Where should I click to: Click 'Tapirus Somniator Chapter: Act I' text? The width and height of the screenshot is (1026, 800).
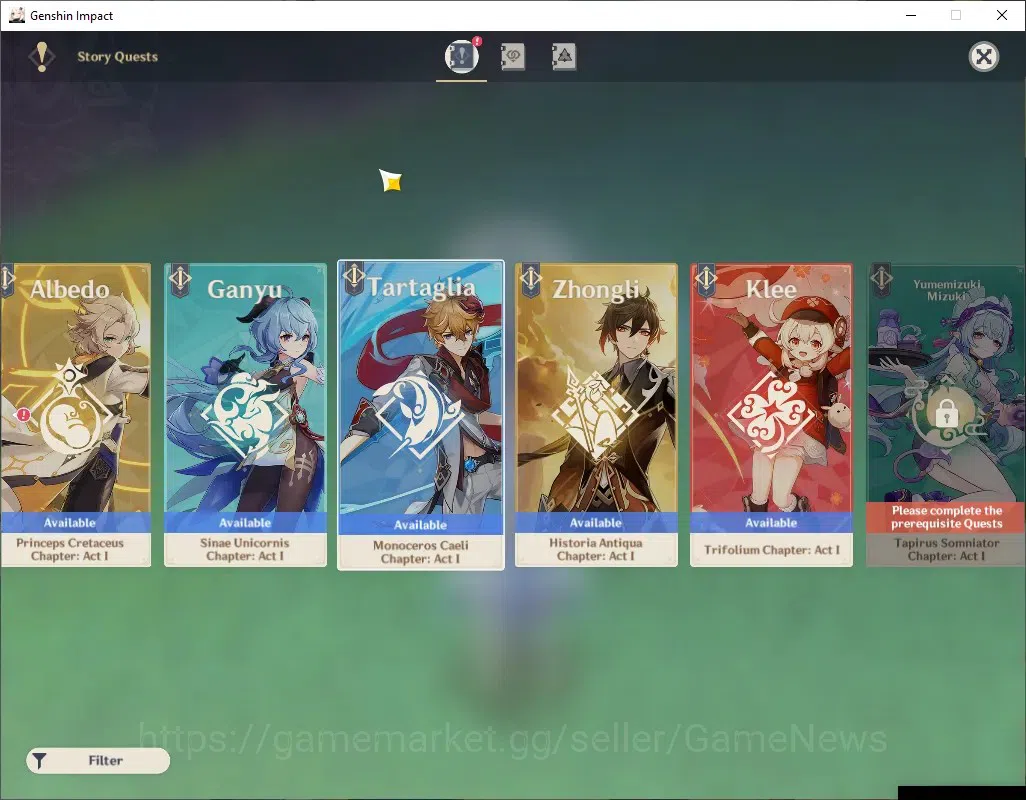(946, 549)
